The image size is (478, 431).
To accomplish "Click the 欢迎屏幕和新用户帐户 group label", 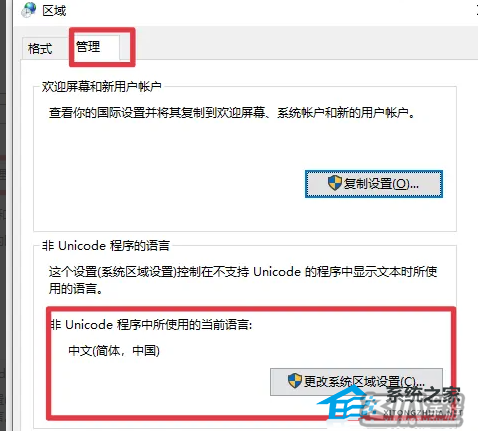I will (x=101, y=87).
